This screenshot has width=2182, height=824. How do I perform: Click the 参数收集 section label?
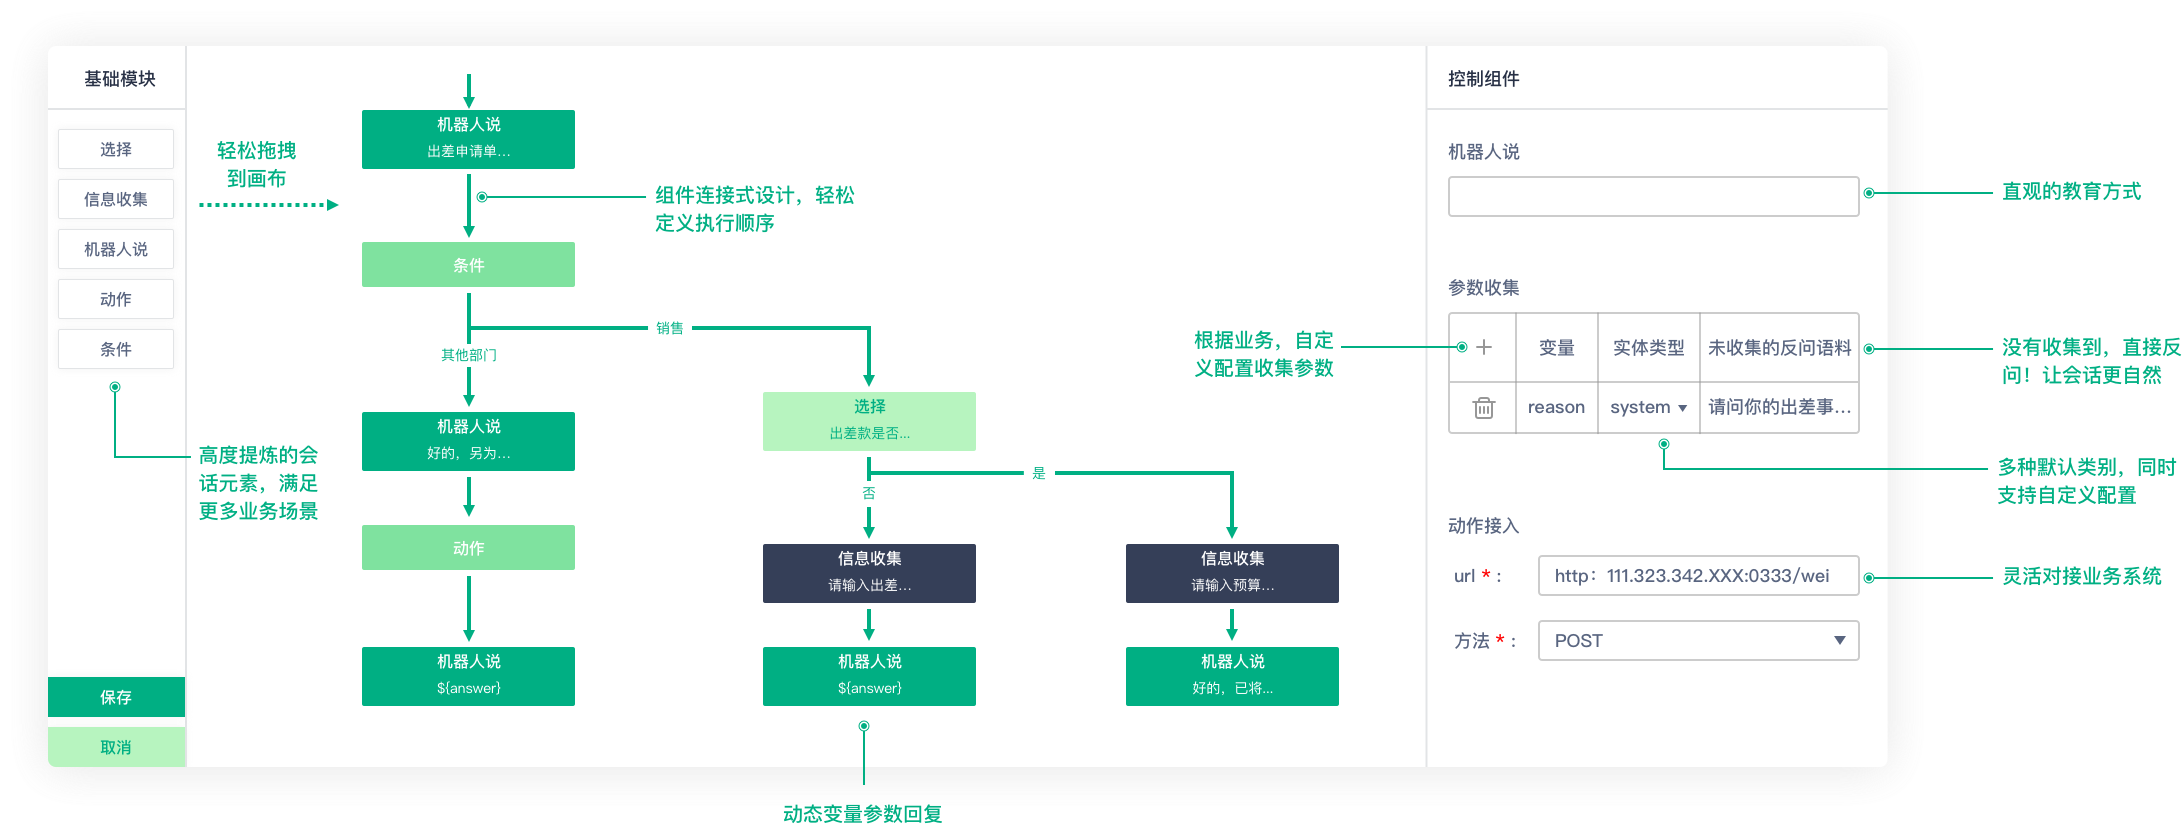pyautogui.click(x=1484, y=288)
